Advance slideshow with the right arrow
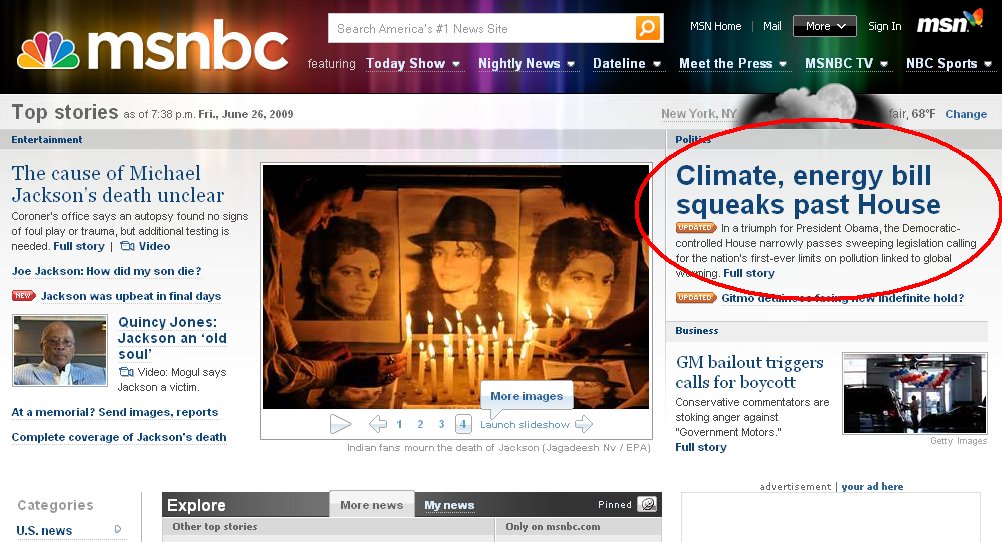The width and height of the screenshot is (1002, 542). coord(584,424)
